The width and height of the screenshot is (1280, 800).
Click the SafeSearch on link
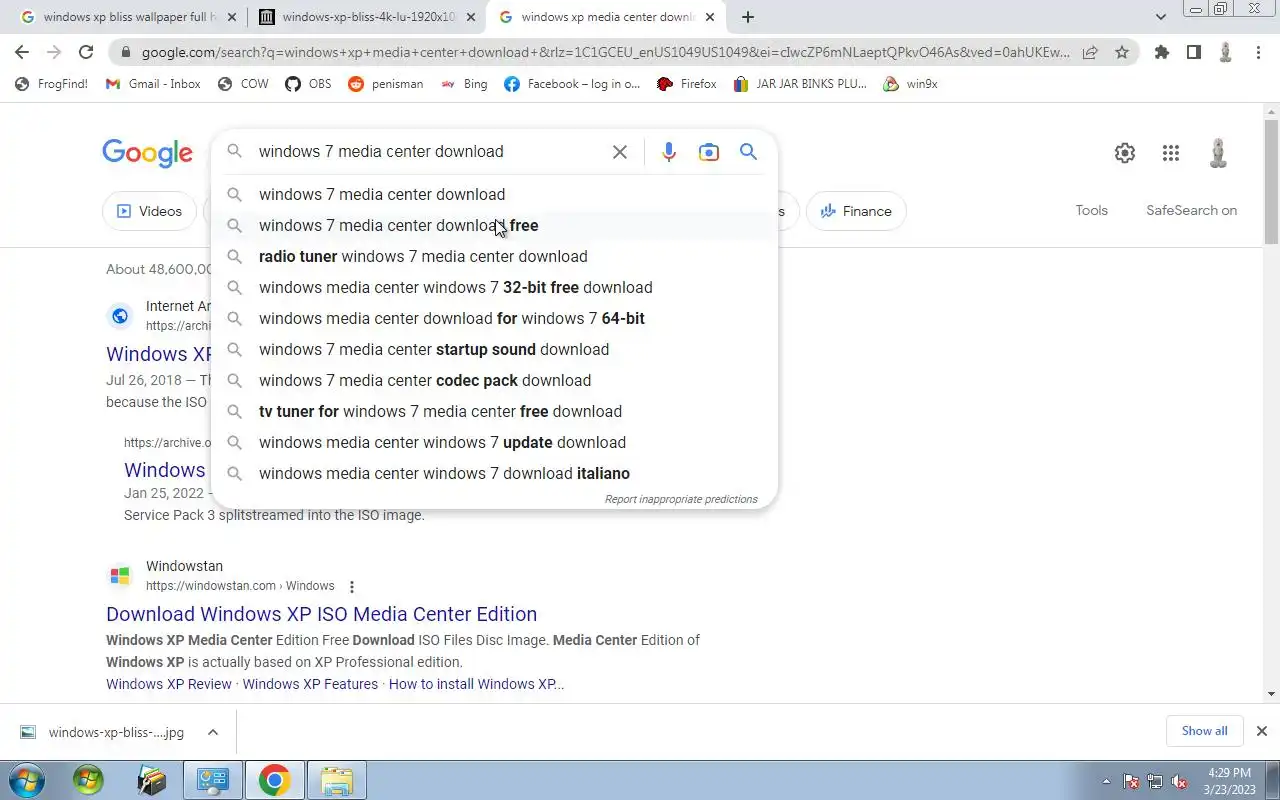[x=1191, y=210]
